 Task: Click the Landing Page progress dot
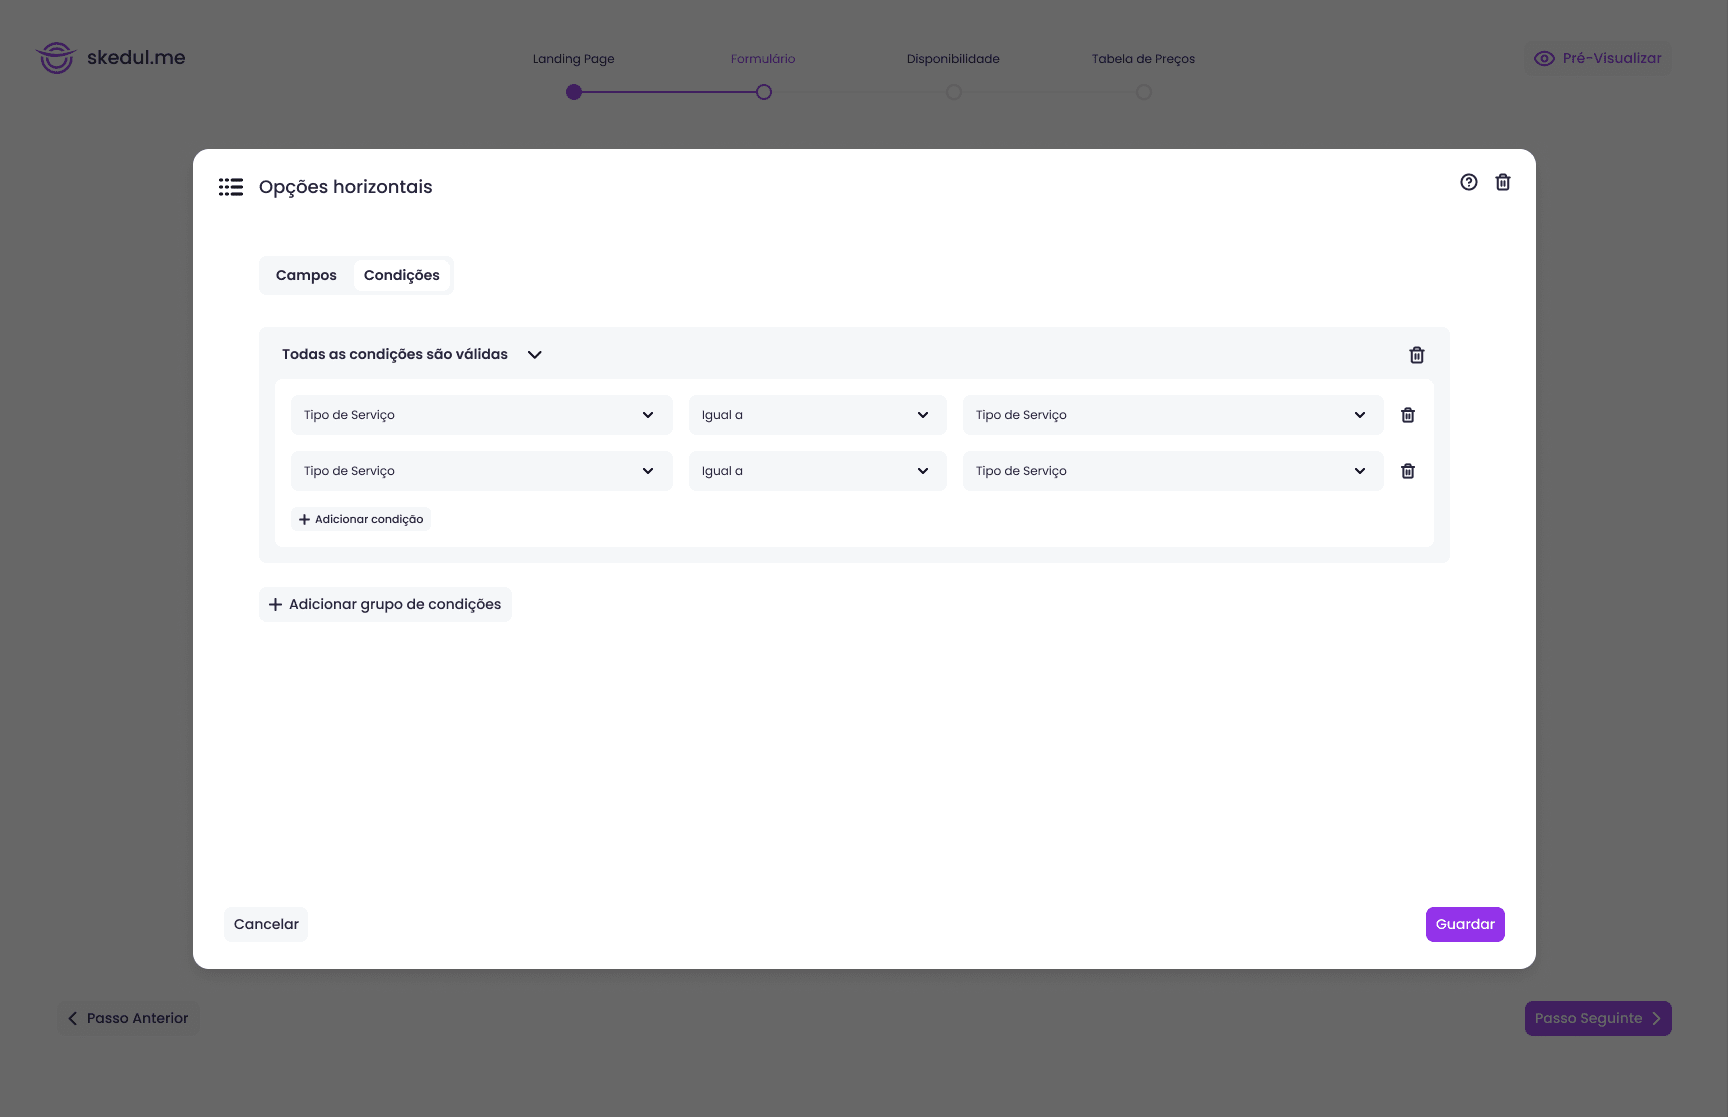574,92
